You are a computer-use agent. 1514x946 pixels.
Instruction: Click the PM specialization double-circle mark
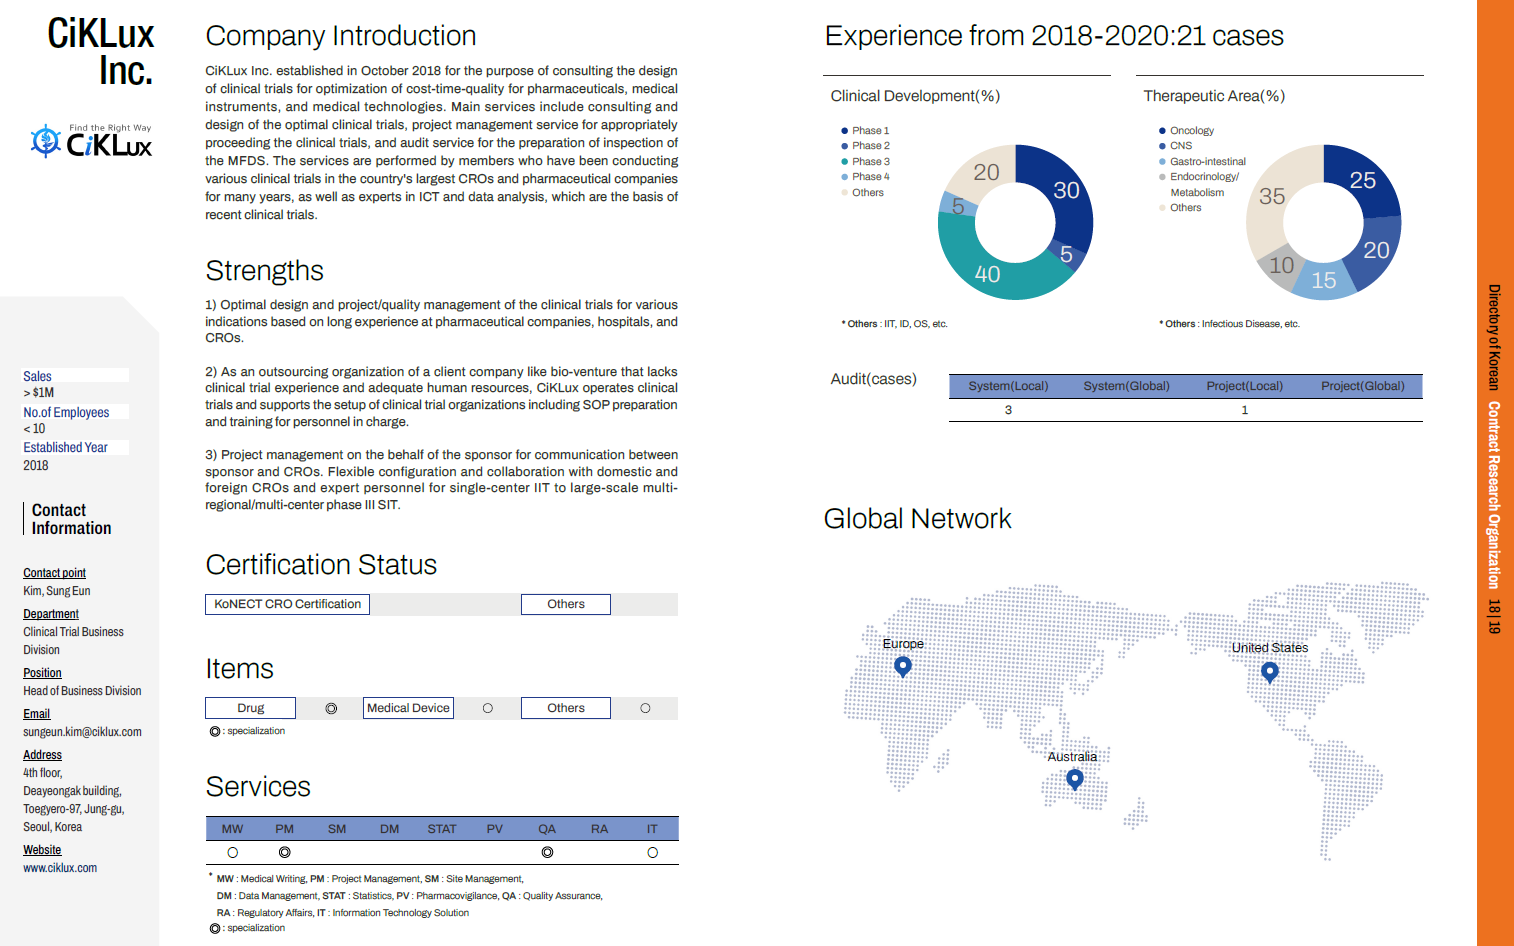(285, 853)
